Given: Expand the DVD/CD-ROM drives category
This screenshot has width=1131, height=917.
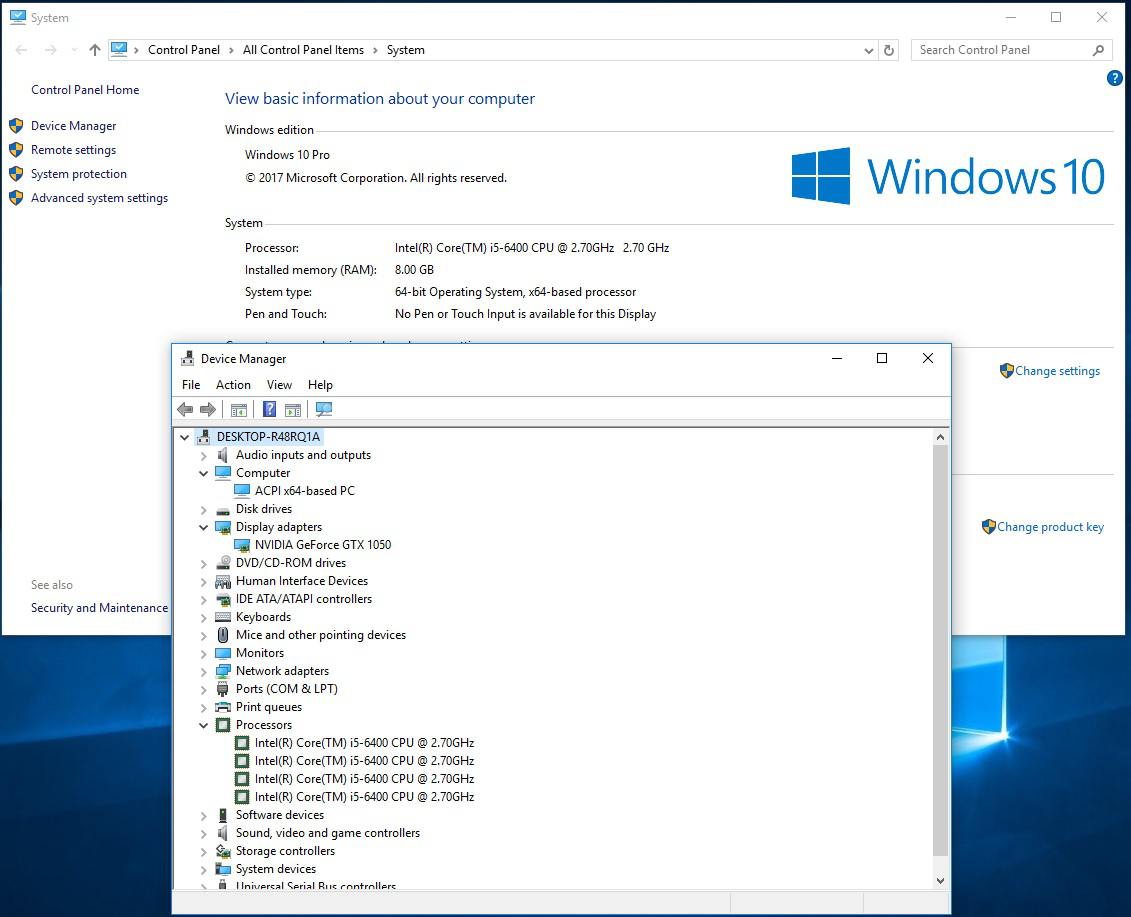Looking at the screenshot, I should 203,564.
